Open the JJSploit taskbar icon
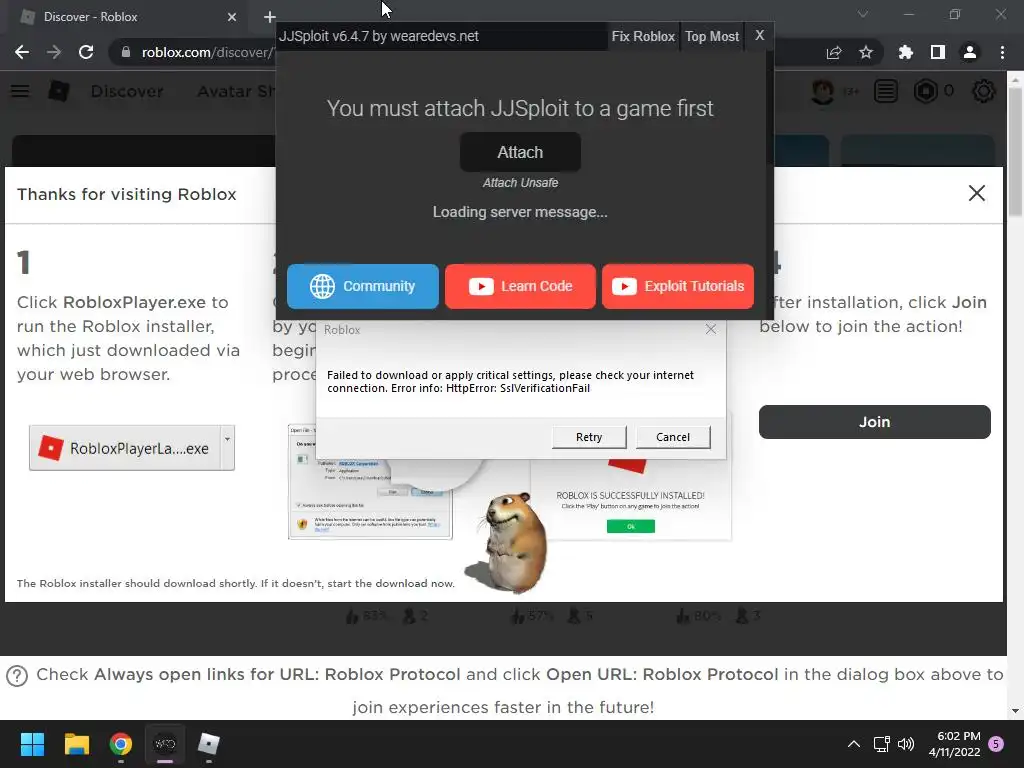 (165, 744)
